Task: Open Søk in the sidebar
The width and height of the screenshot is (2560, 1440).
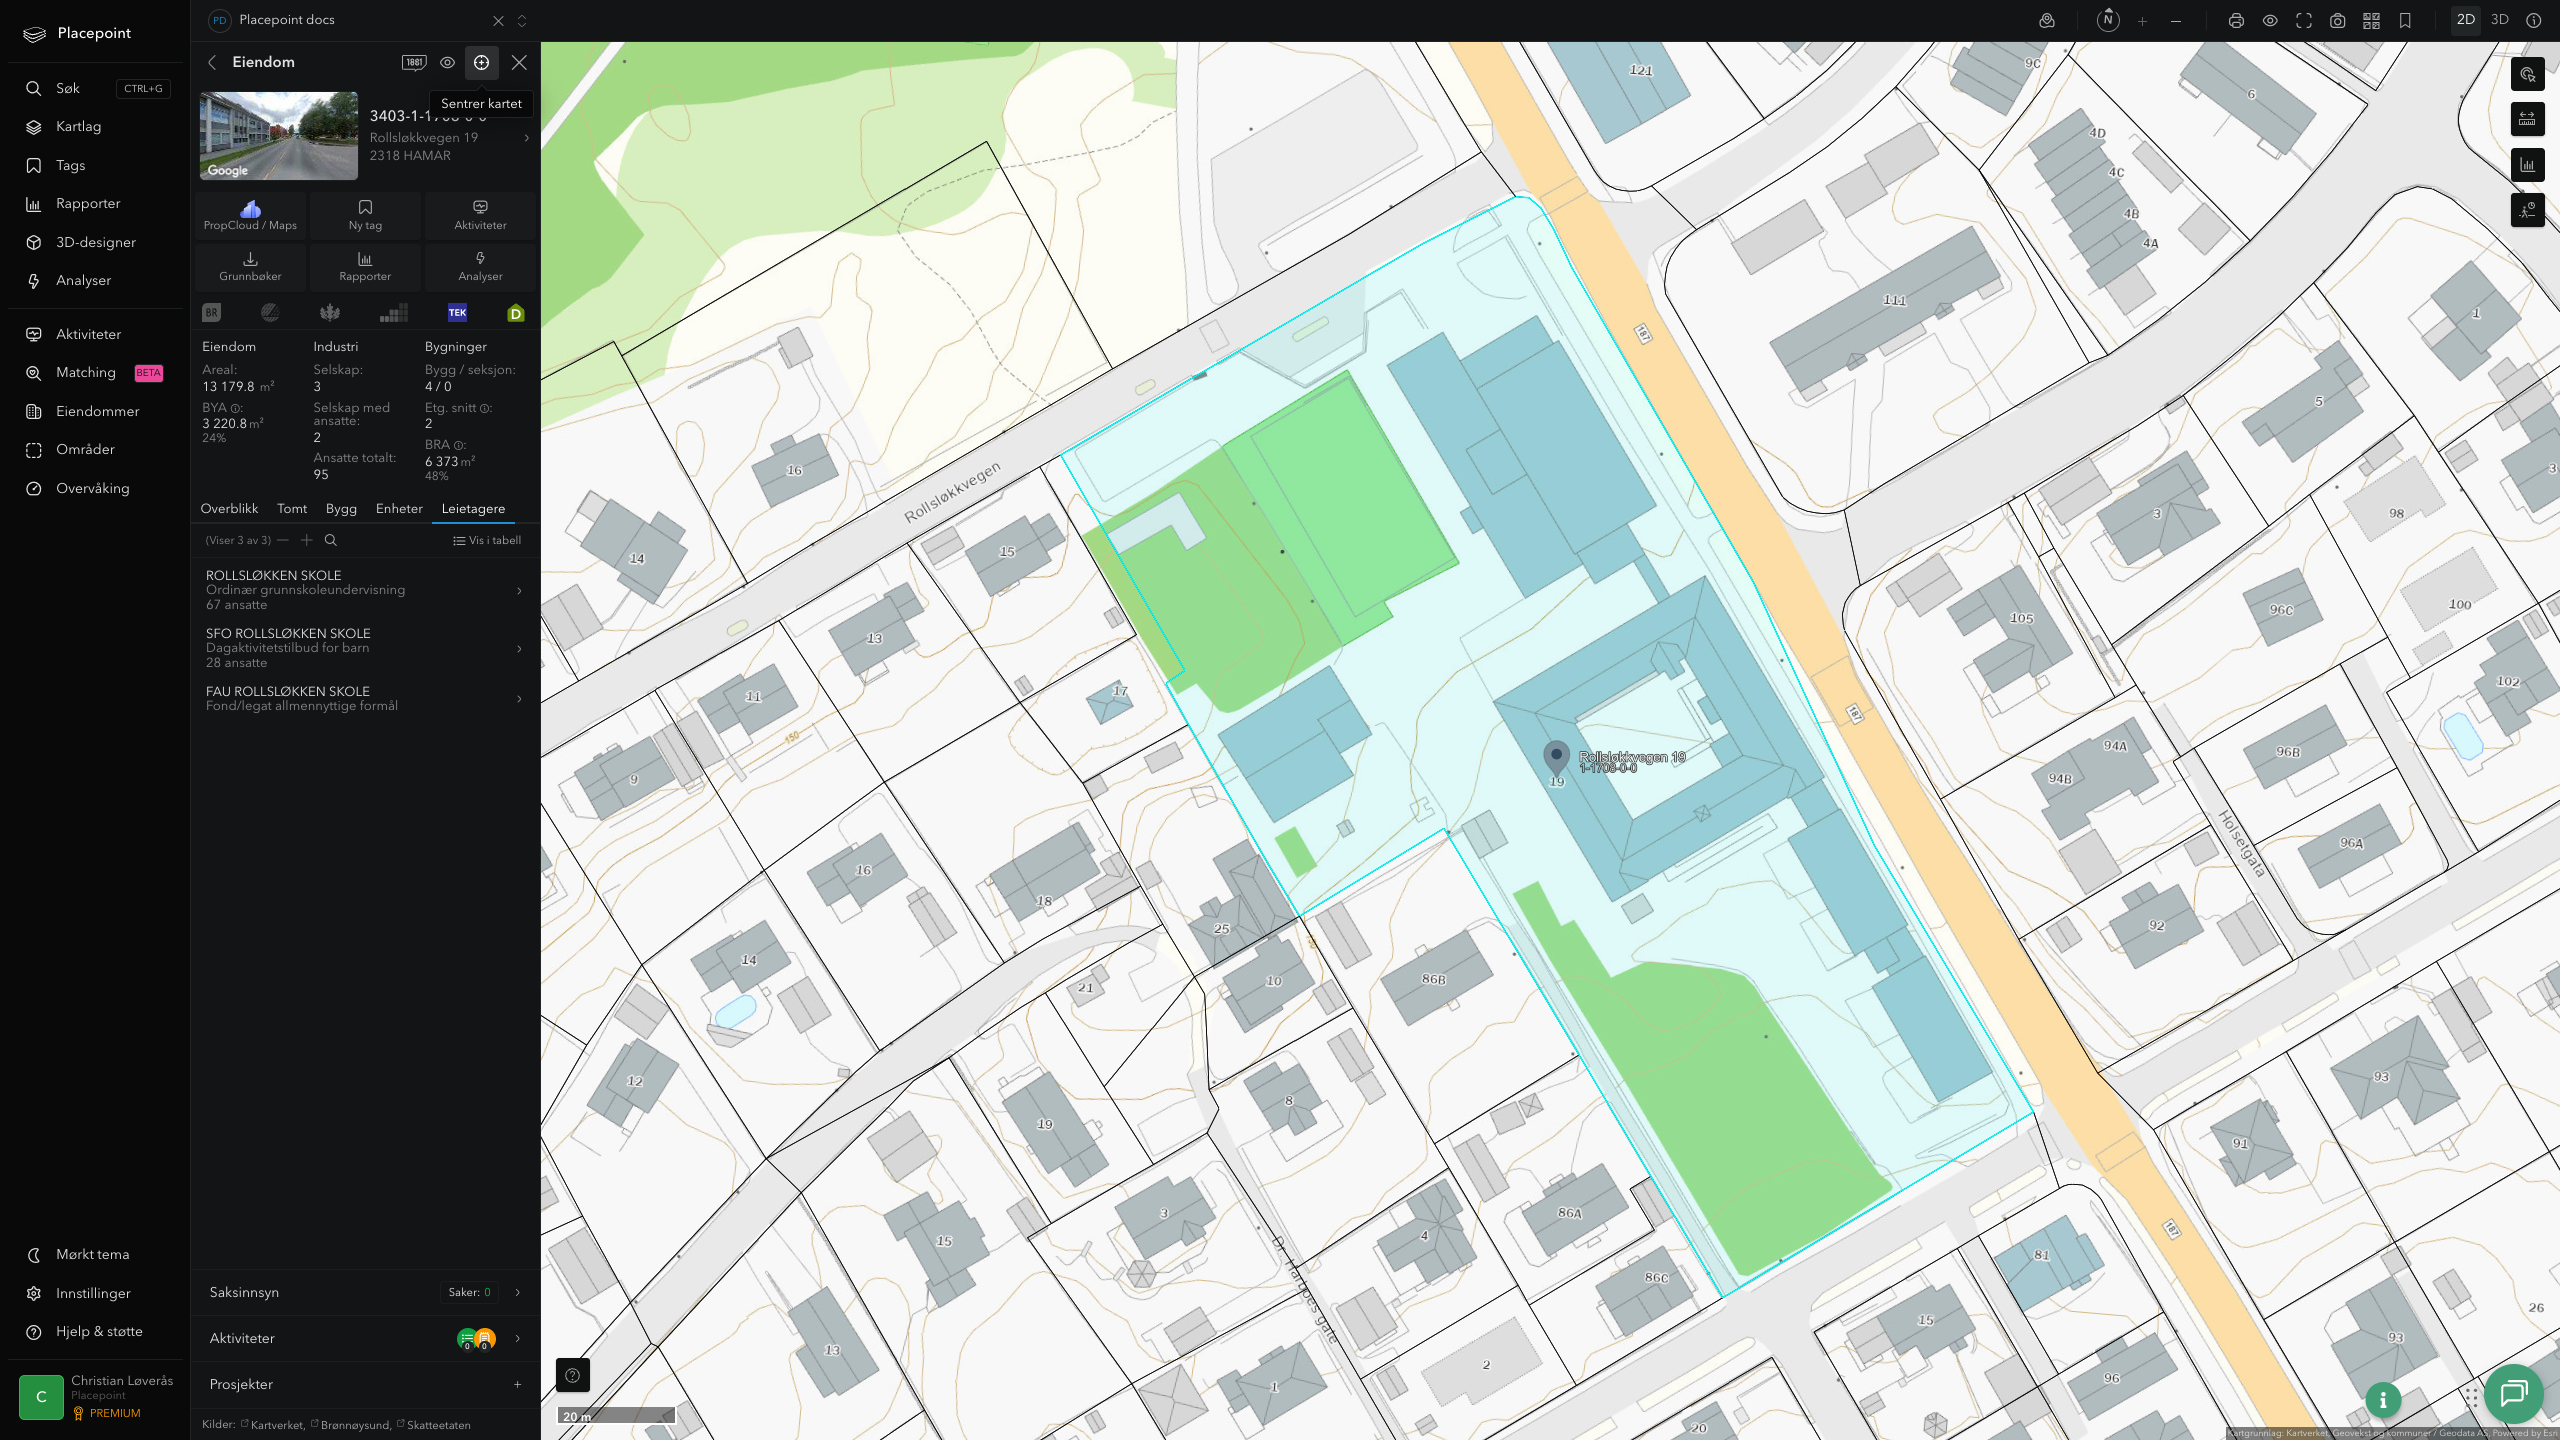Action: 97,88
